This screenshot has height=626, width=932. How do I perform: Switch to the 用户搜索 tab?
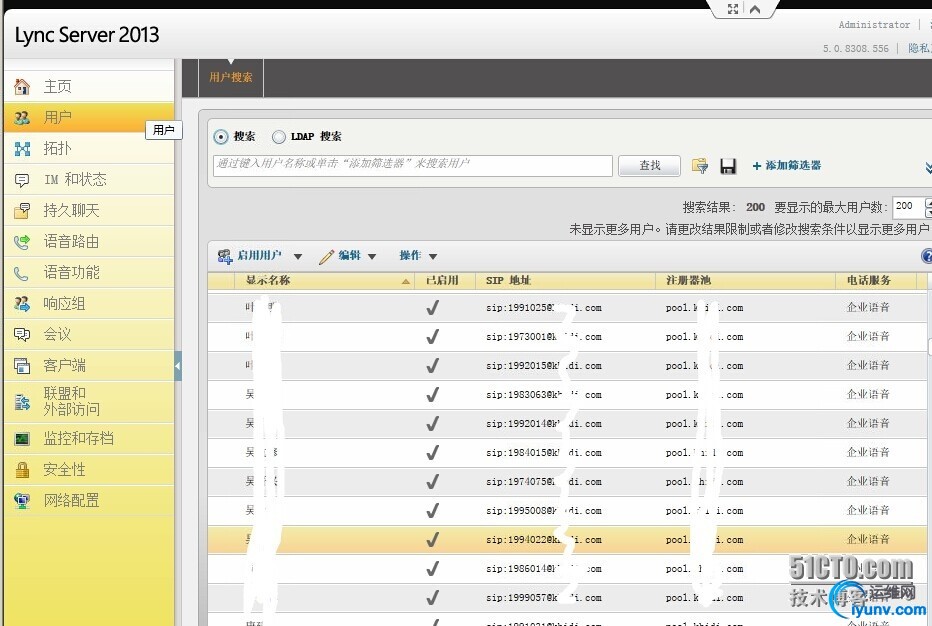231,77
